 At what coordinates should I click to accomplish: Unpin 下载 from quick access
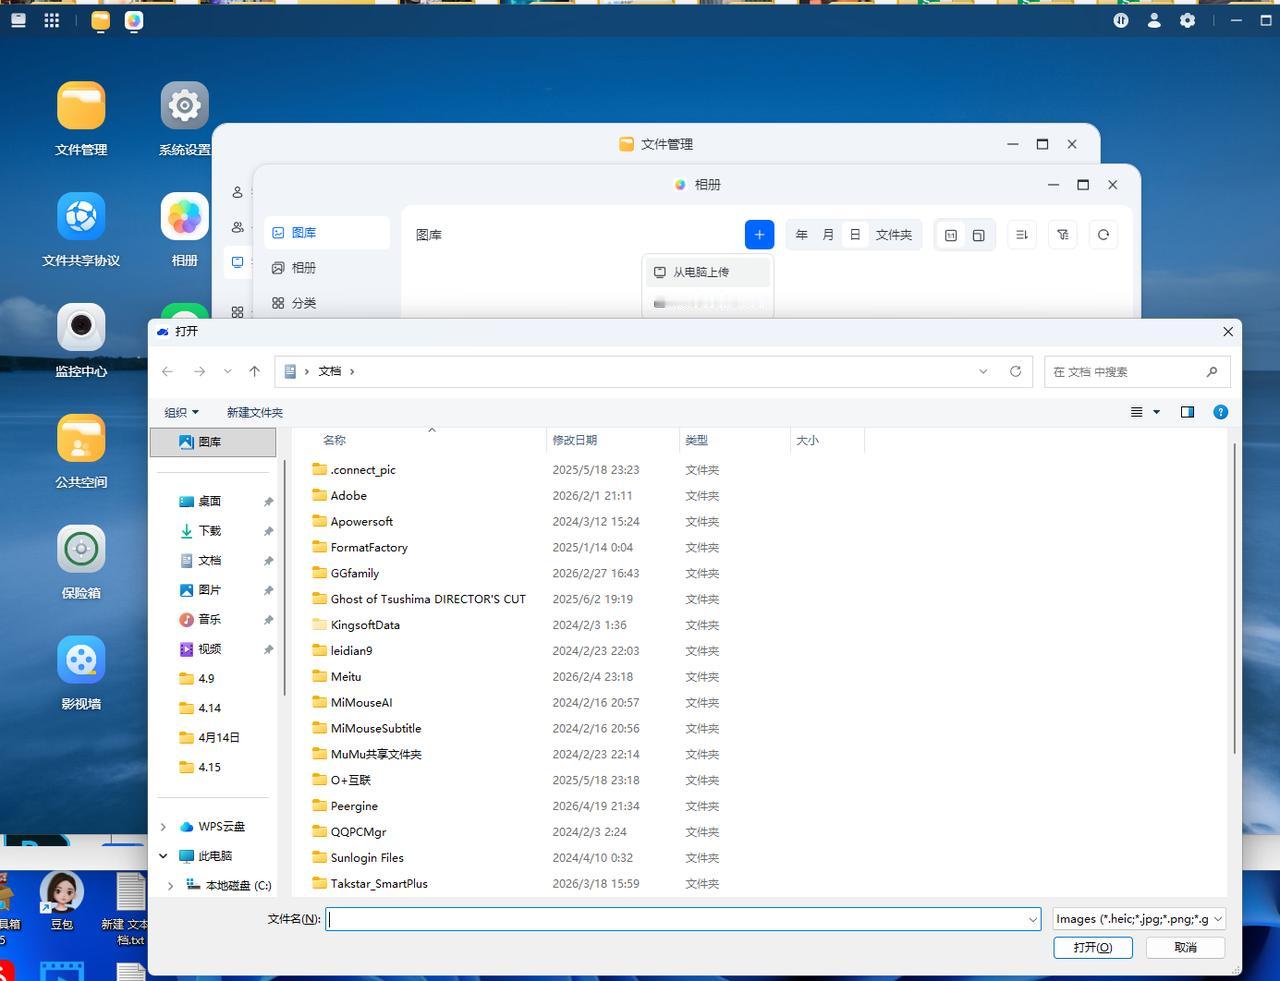[x=268, y=531]
